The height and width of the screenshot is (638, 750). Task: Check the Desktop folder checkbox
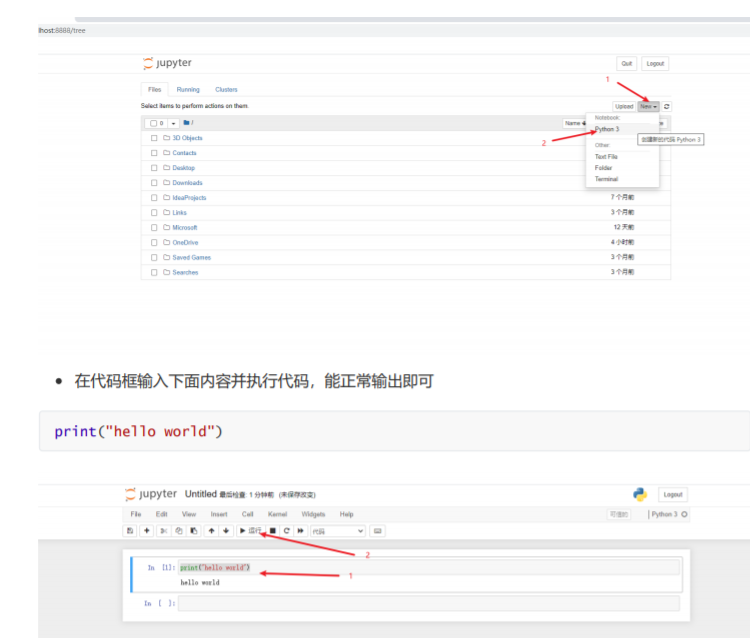tap(154, 168)
